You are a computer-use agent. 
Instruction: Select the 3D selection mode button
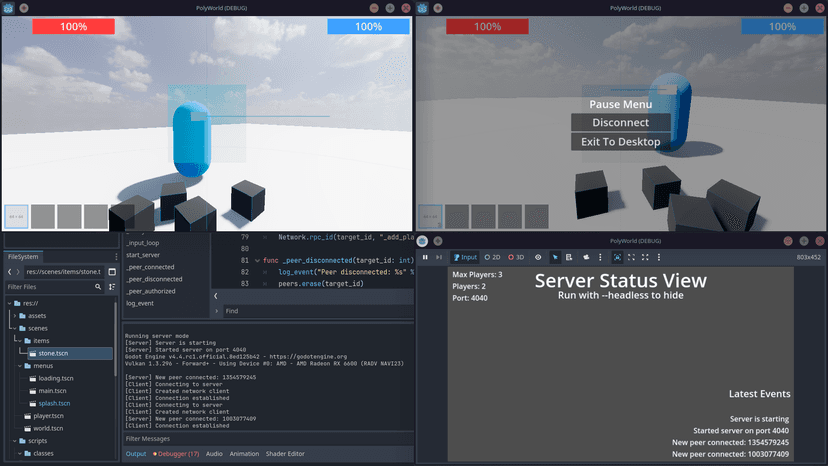pos(516,257)
